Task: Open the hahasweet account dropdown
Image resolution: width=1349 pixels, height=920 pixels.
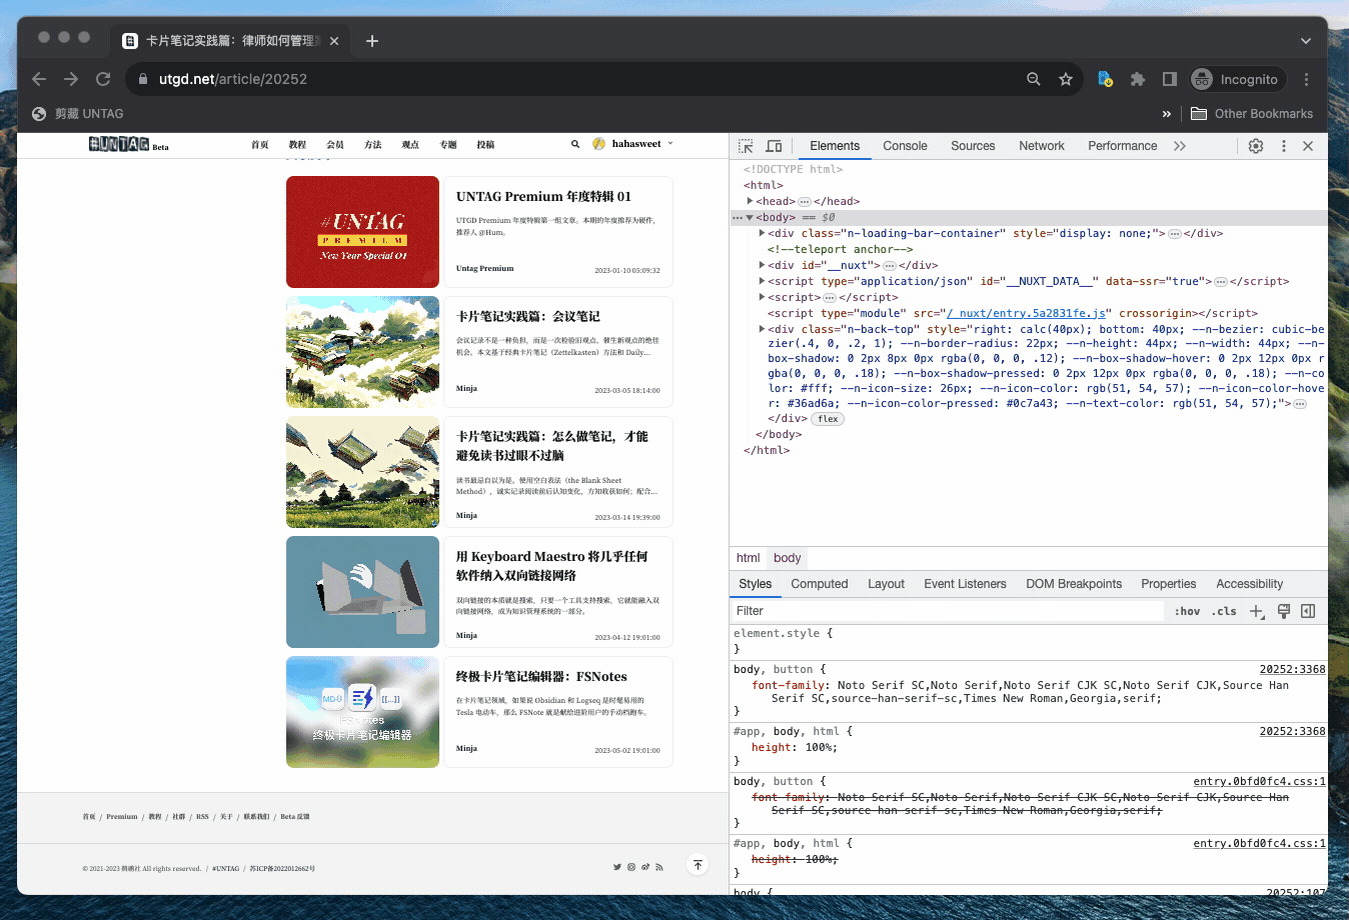Action: point(670,144)
